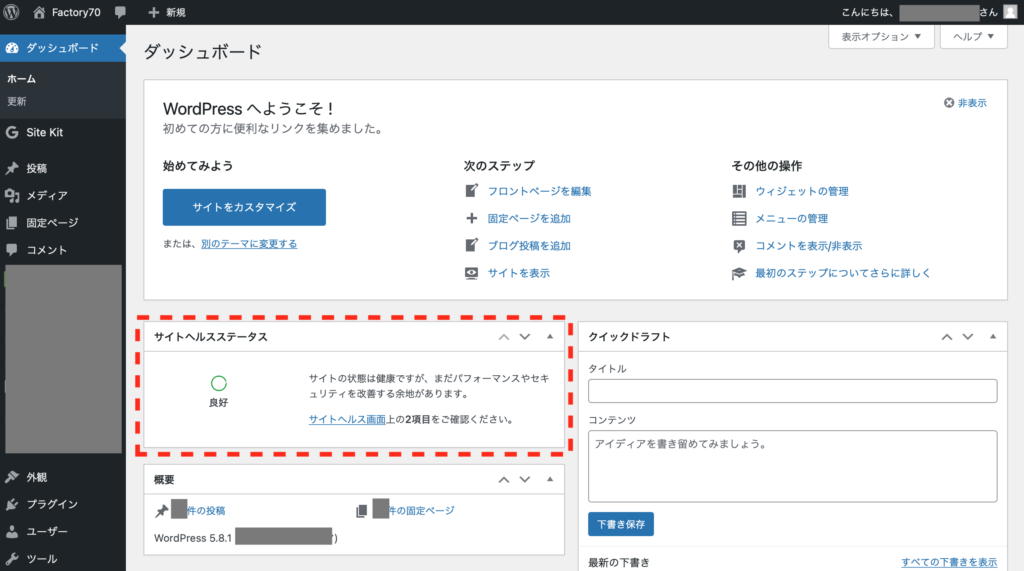Click the 下書き保存 button

(x=620, y=524)
